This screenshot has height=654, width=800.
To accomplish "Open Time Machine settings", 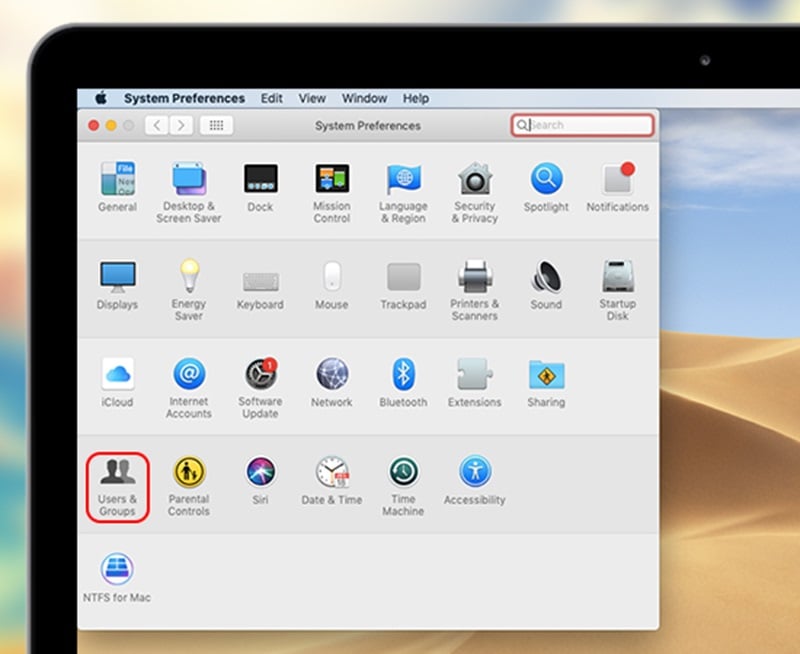I will 402,476.
